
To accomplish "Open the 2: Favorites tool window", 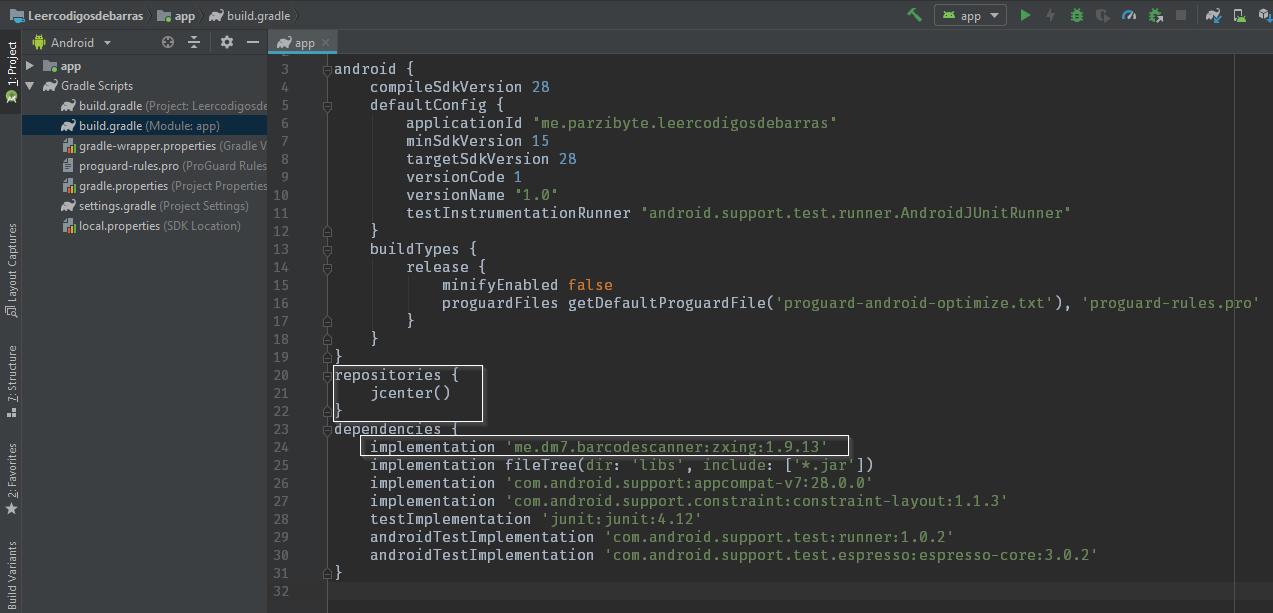I will (x=11, y=479).
